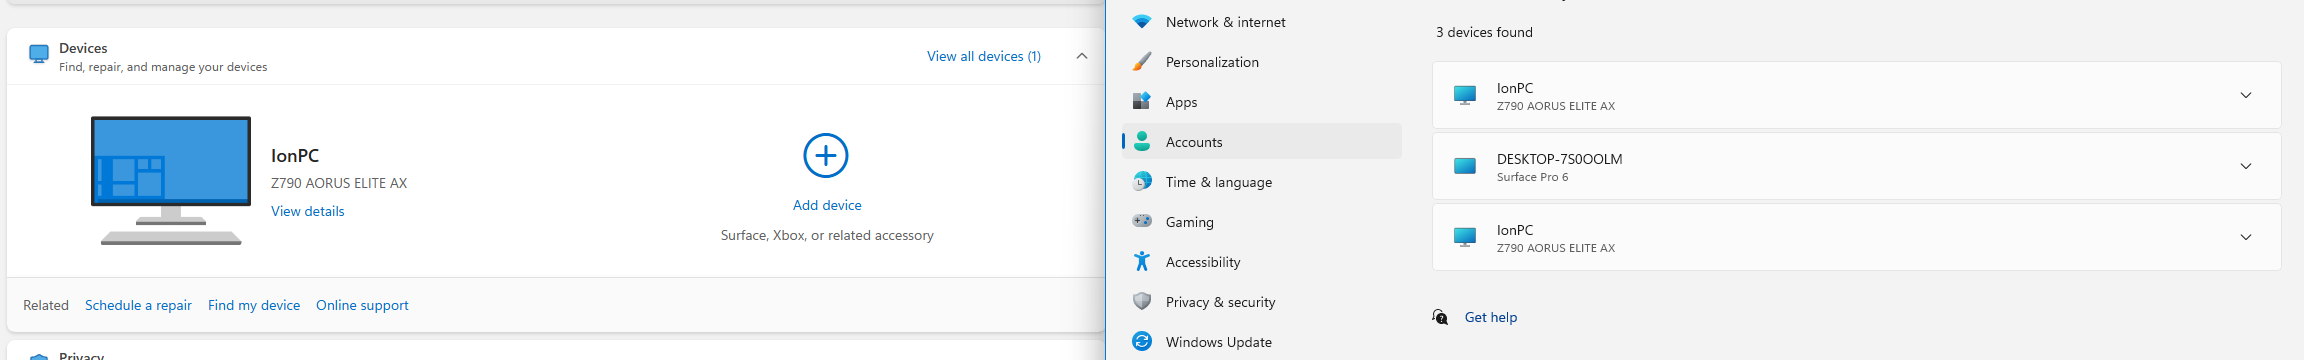
Task: Open Personalization settings
Action: 1262,61
